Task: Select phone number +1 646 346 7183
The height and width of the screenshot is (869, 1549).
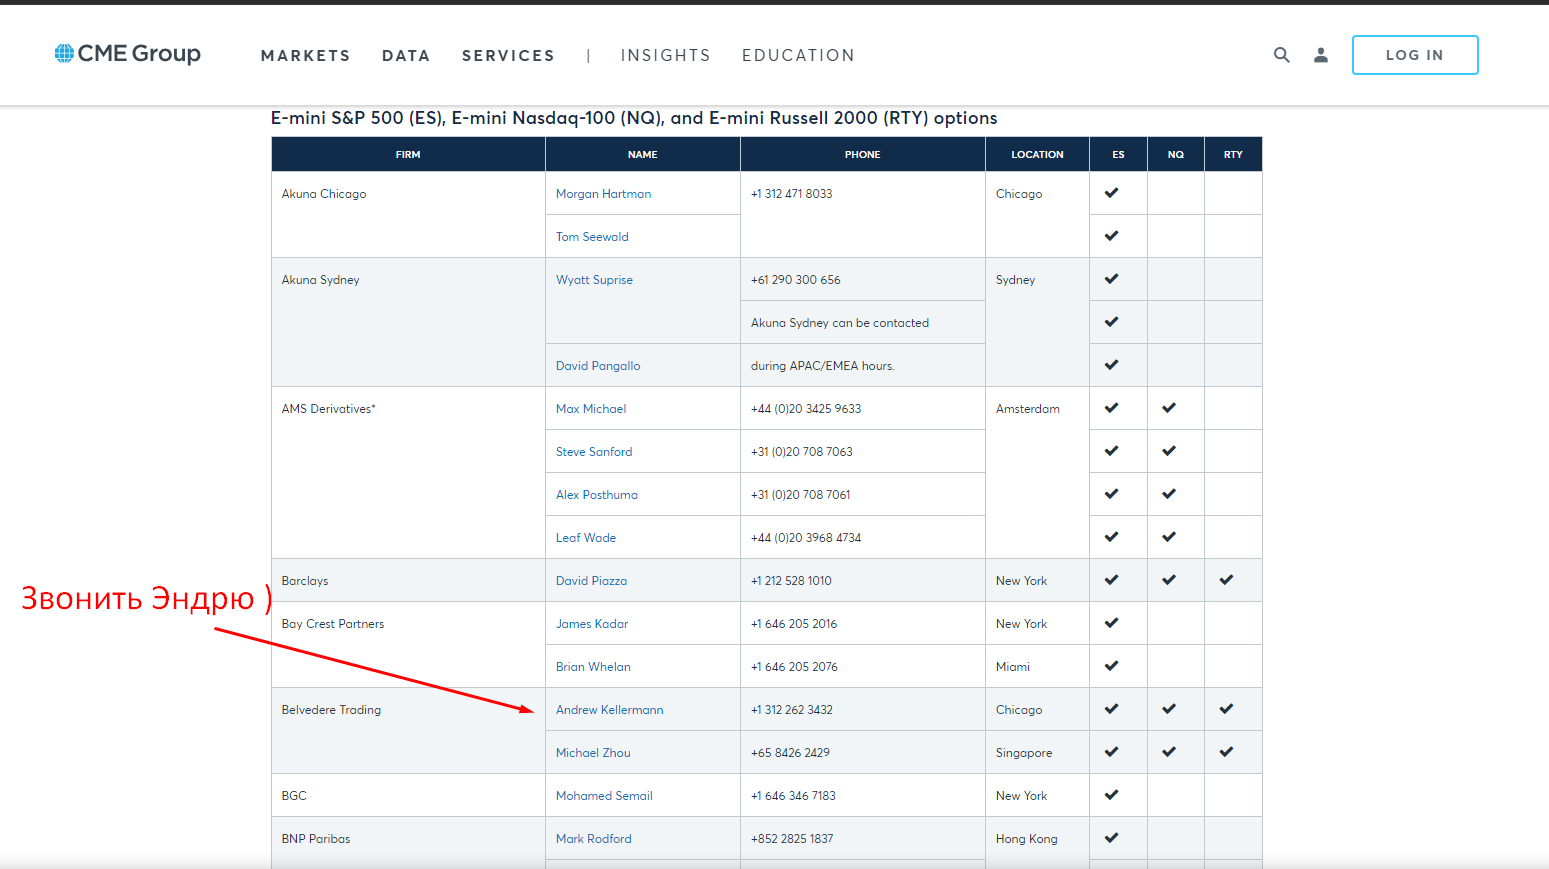Action: (793, 796)
